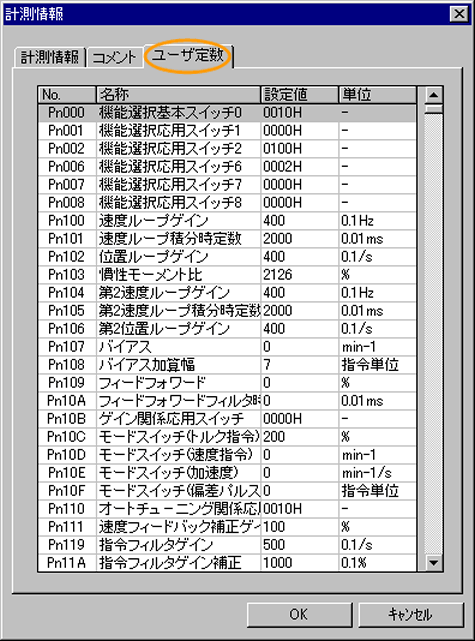The height and width of the screenshot is (641, 475).
Task: Click the 指令単位 unit in row Pn108
Action: coord(378,365)
